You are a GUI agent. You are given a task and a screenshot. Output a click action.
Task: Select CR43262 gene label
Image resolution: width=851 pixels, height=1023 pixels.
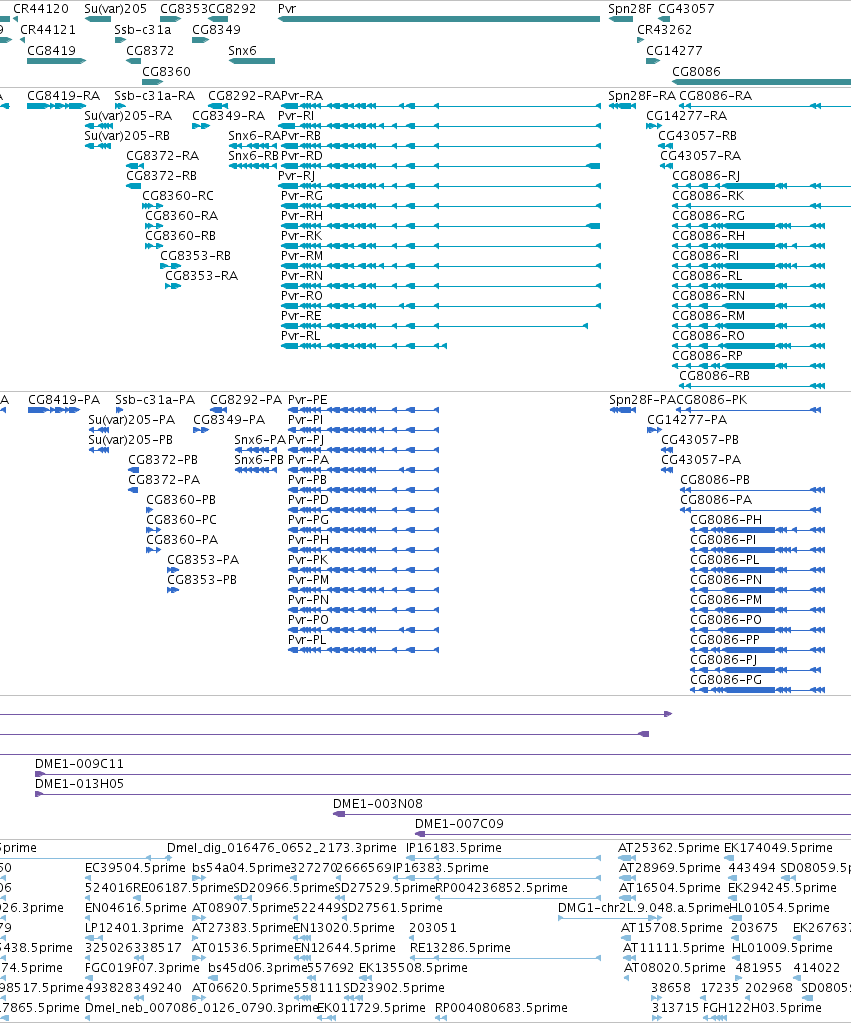coord(664,29)
